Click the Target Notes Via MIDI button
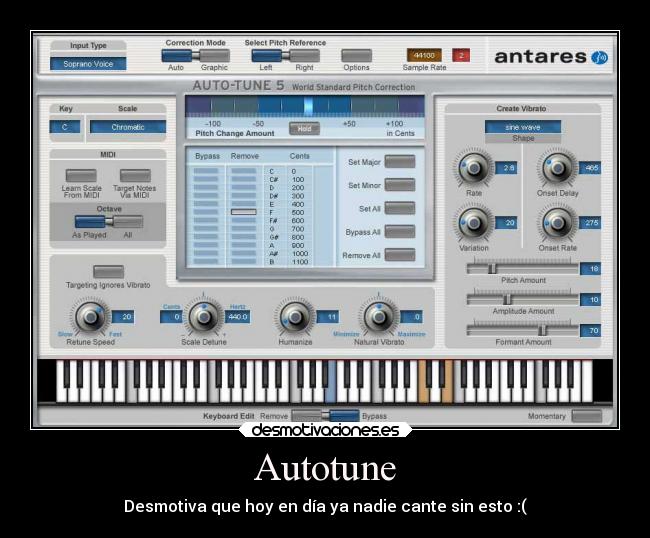 (135, 175)
